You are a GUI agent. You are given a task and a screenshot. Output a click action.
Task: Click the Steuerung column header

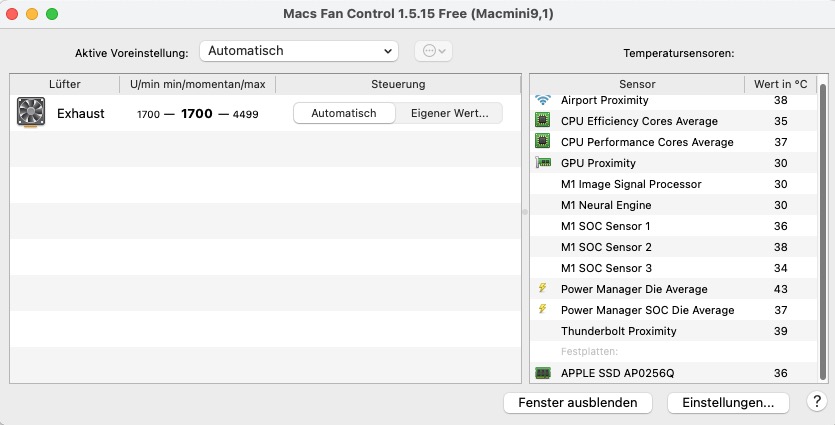pos(398,84)
